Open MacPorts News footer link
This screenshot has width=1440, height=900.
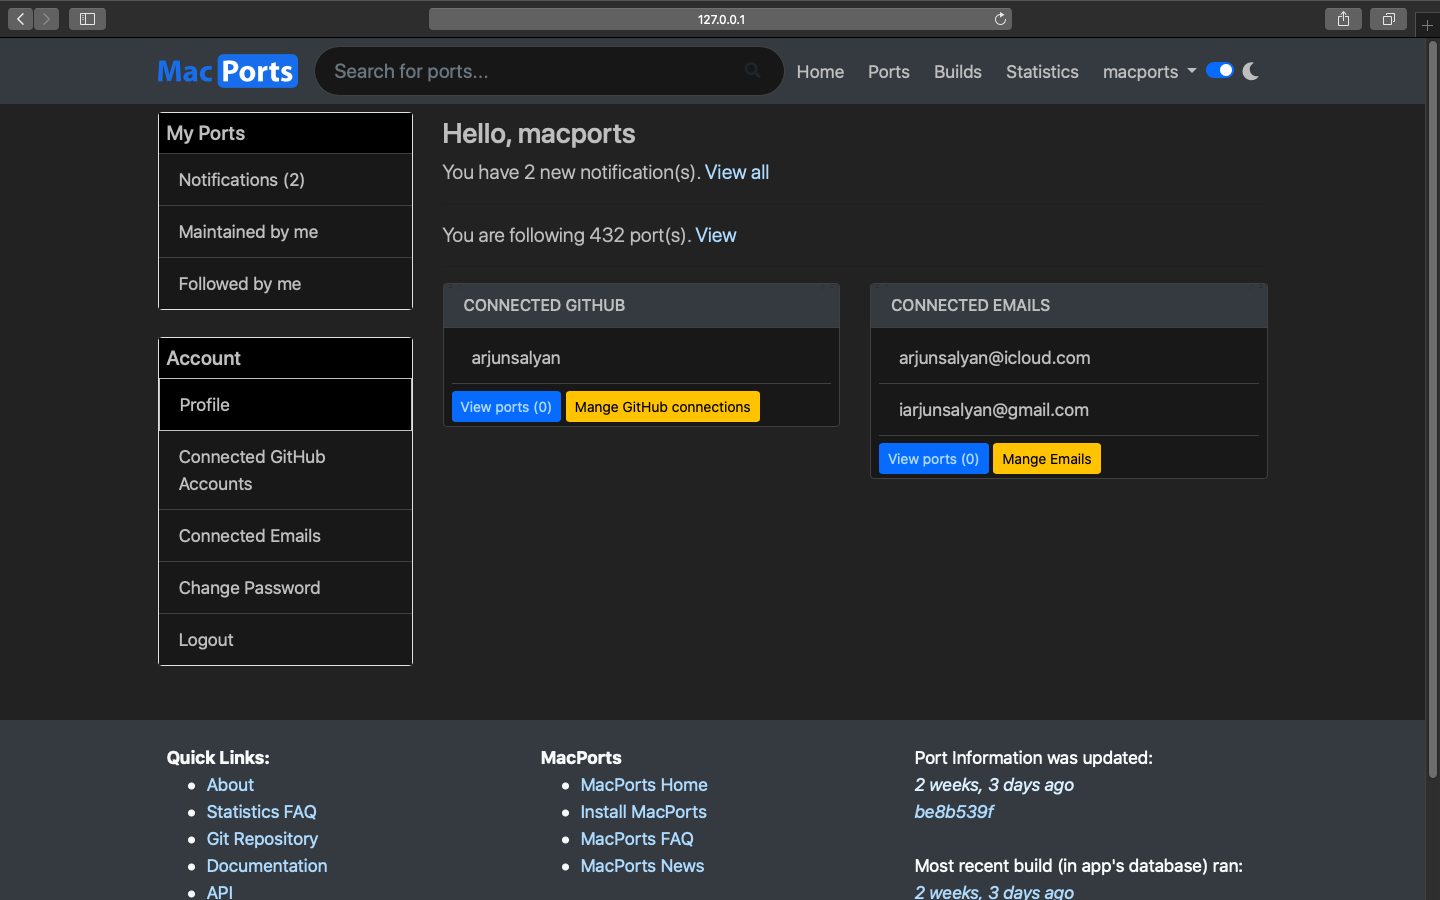click(x=642, y=866)
